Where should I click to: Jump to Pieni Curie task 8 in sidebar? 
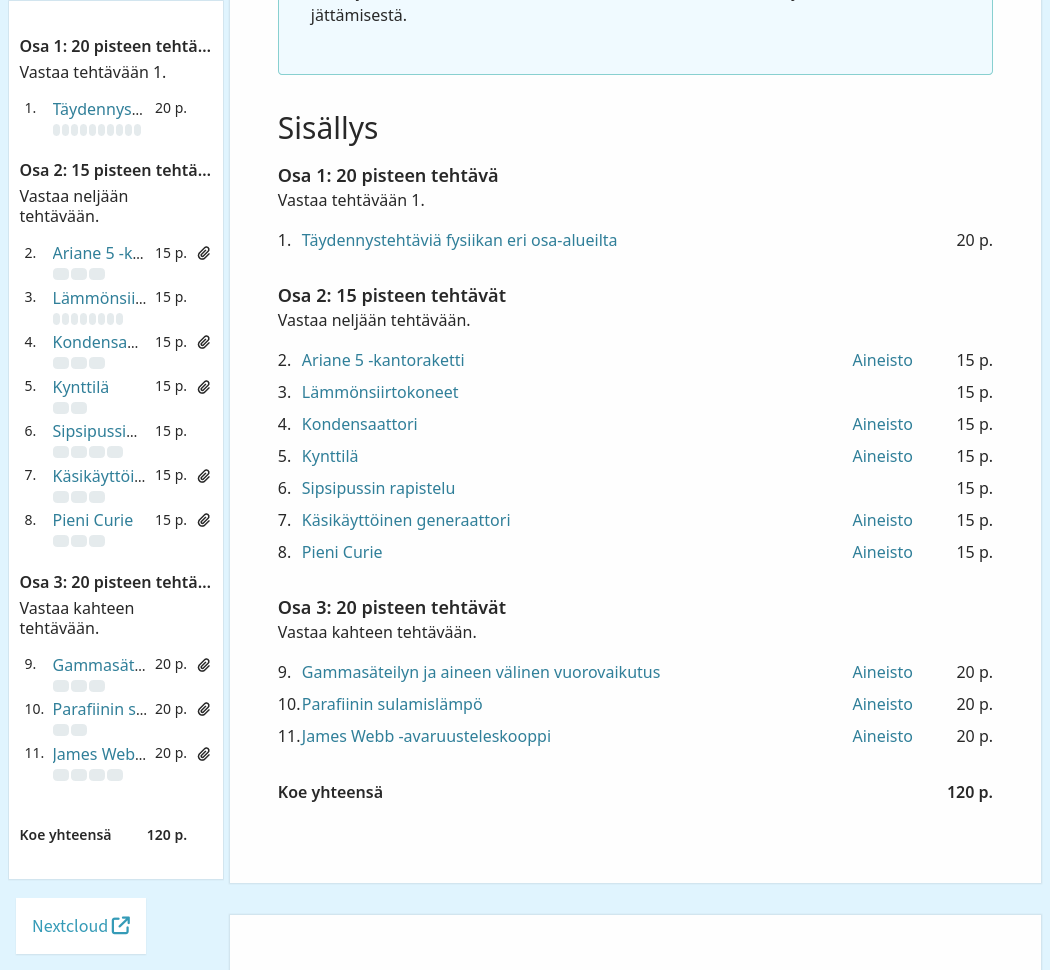click(92, 520)
